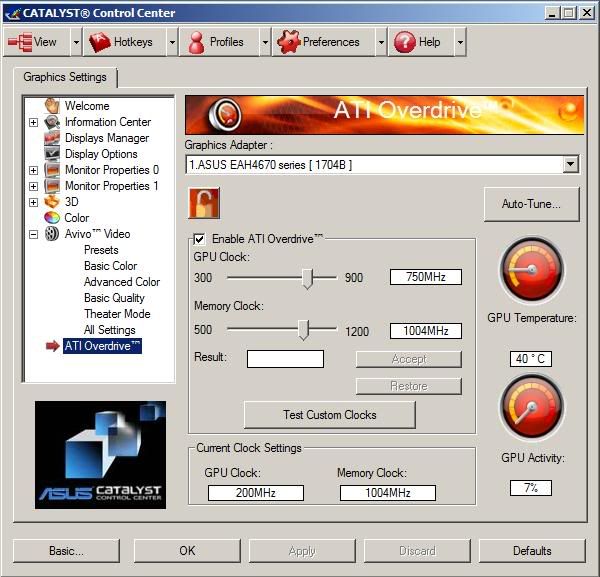The height and width of the screenshot is (577, 600).
Task: Collapse the Avivo Video tree node
Action: (x=34, y=234)
